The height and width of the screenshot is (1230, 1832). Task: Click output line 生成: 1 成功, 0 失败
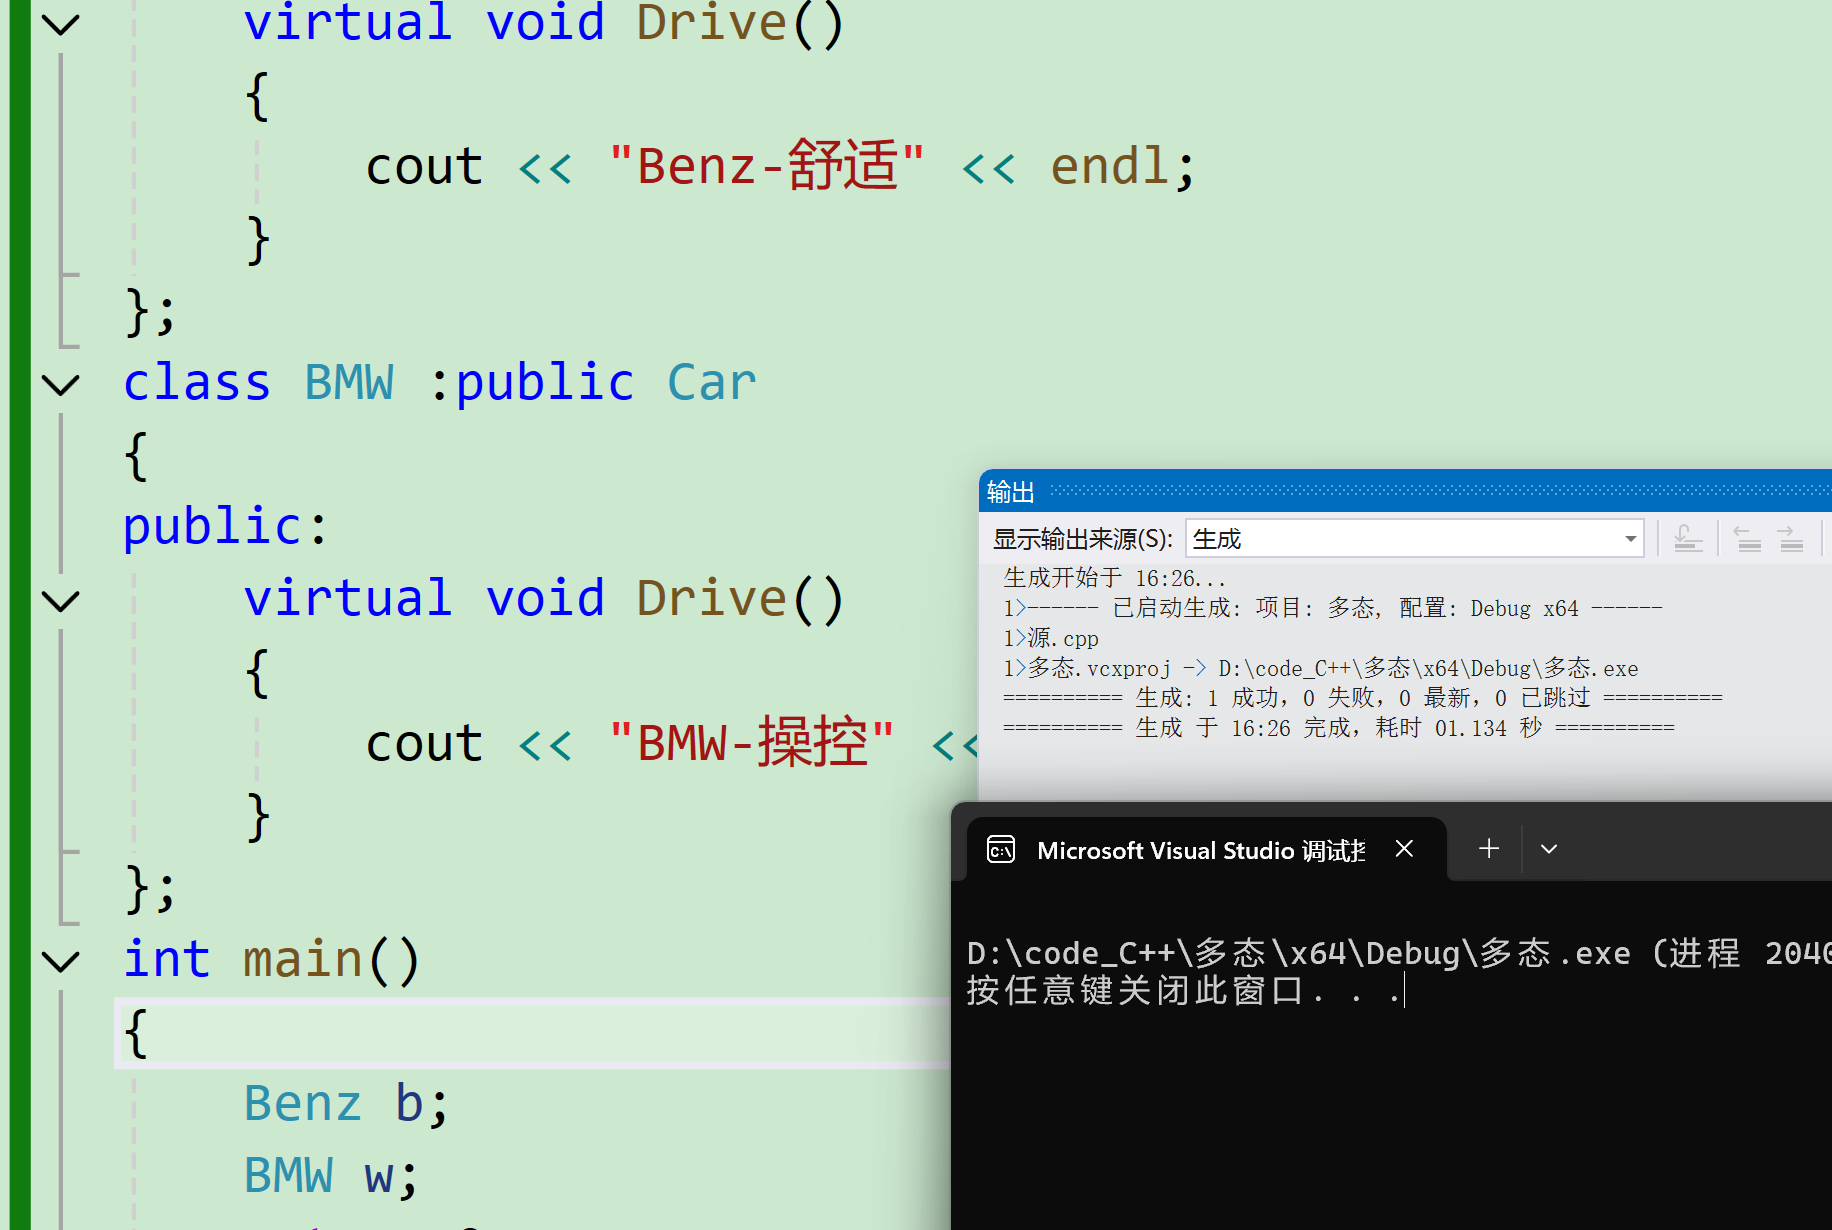coord(1362,698)
